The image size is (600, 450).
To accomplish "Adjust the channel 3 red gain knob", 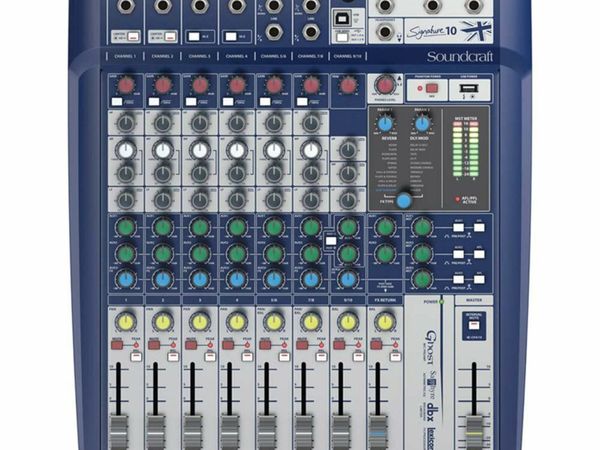I will pyautogui.click(x=200, y=85).
